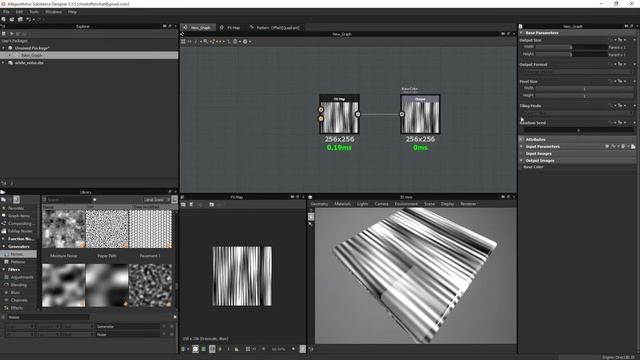The height and width of the screenshot is (360, 640).
Task: Click the rightmost icon in 2D view bottom bar
Action: click(x=302, y=349)
